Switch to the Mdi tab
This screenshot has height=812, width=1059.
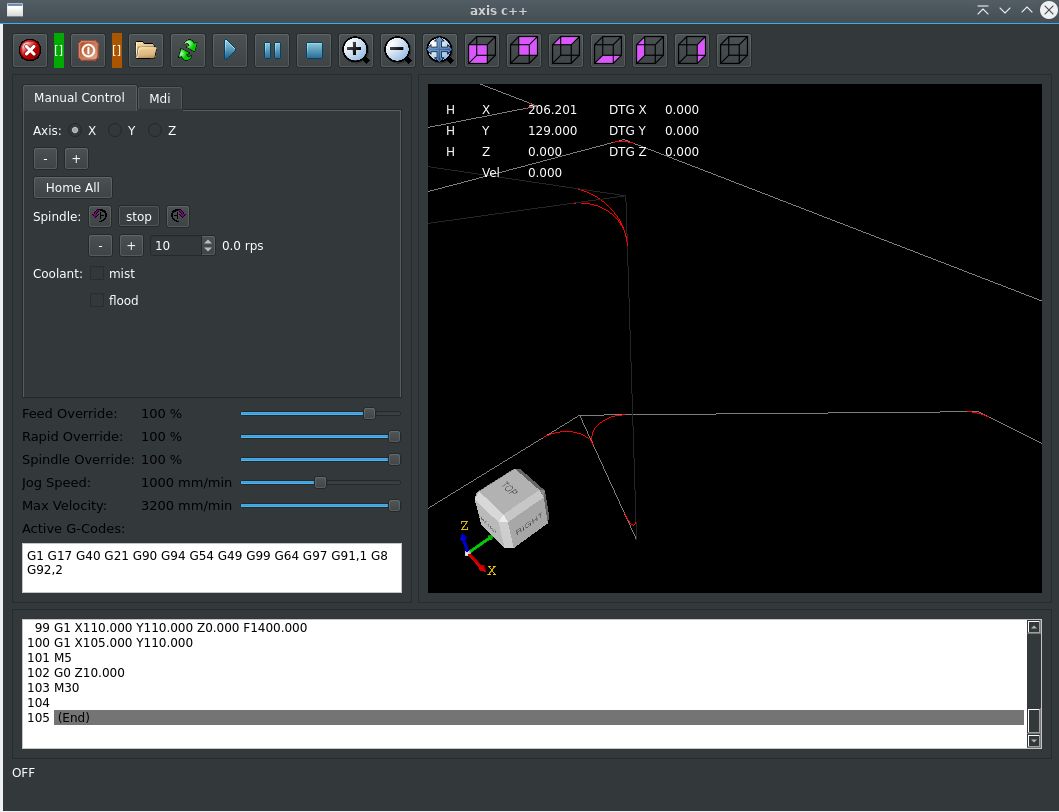coord(159,99)
